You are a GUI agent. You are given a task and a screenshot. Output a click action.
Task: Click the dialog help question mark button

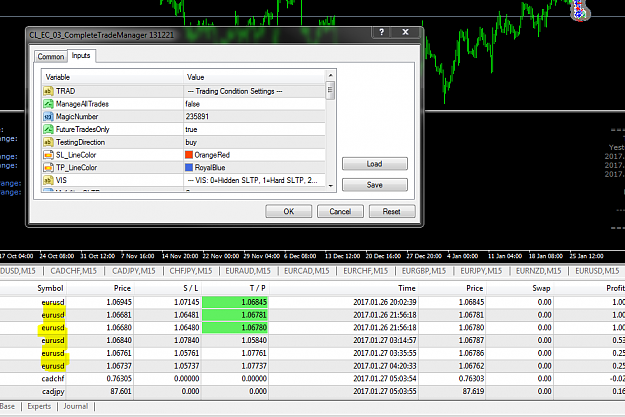pos(381,32)
